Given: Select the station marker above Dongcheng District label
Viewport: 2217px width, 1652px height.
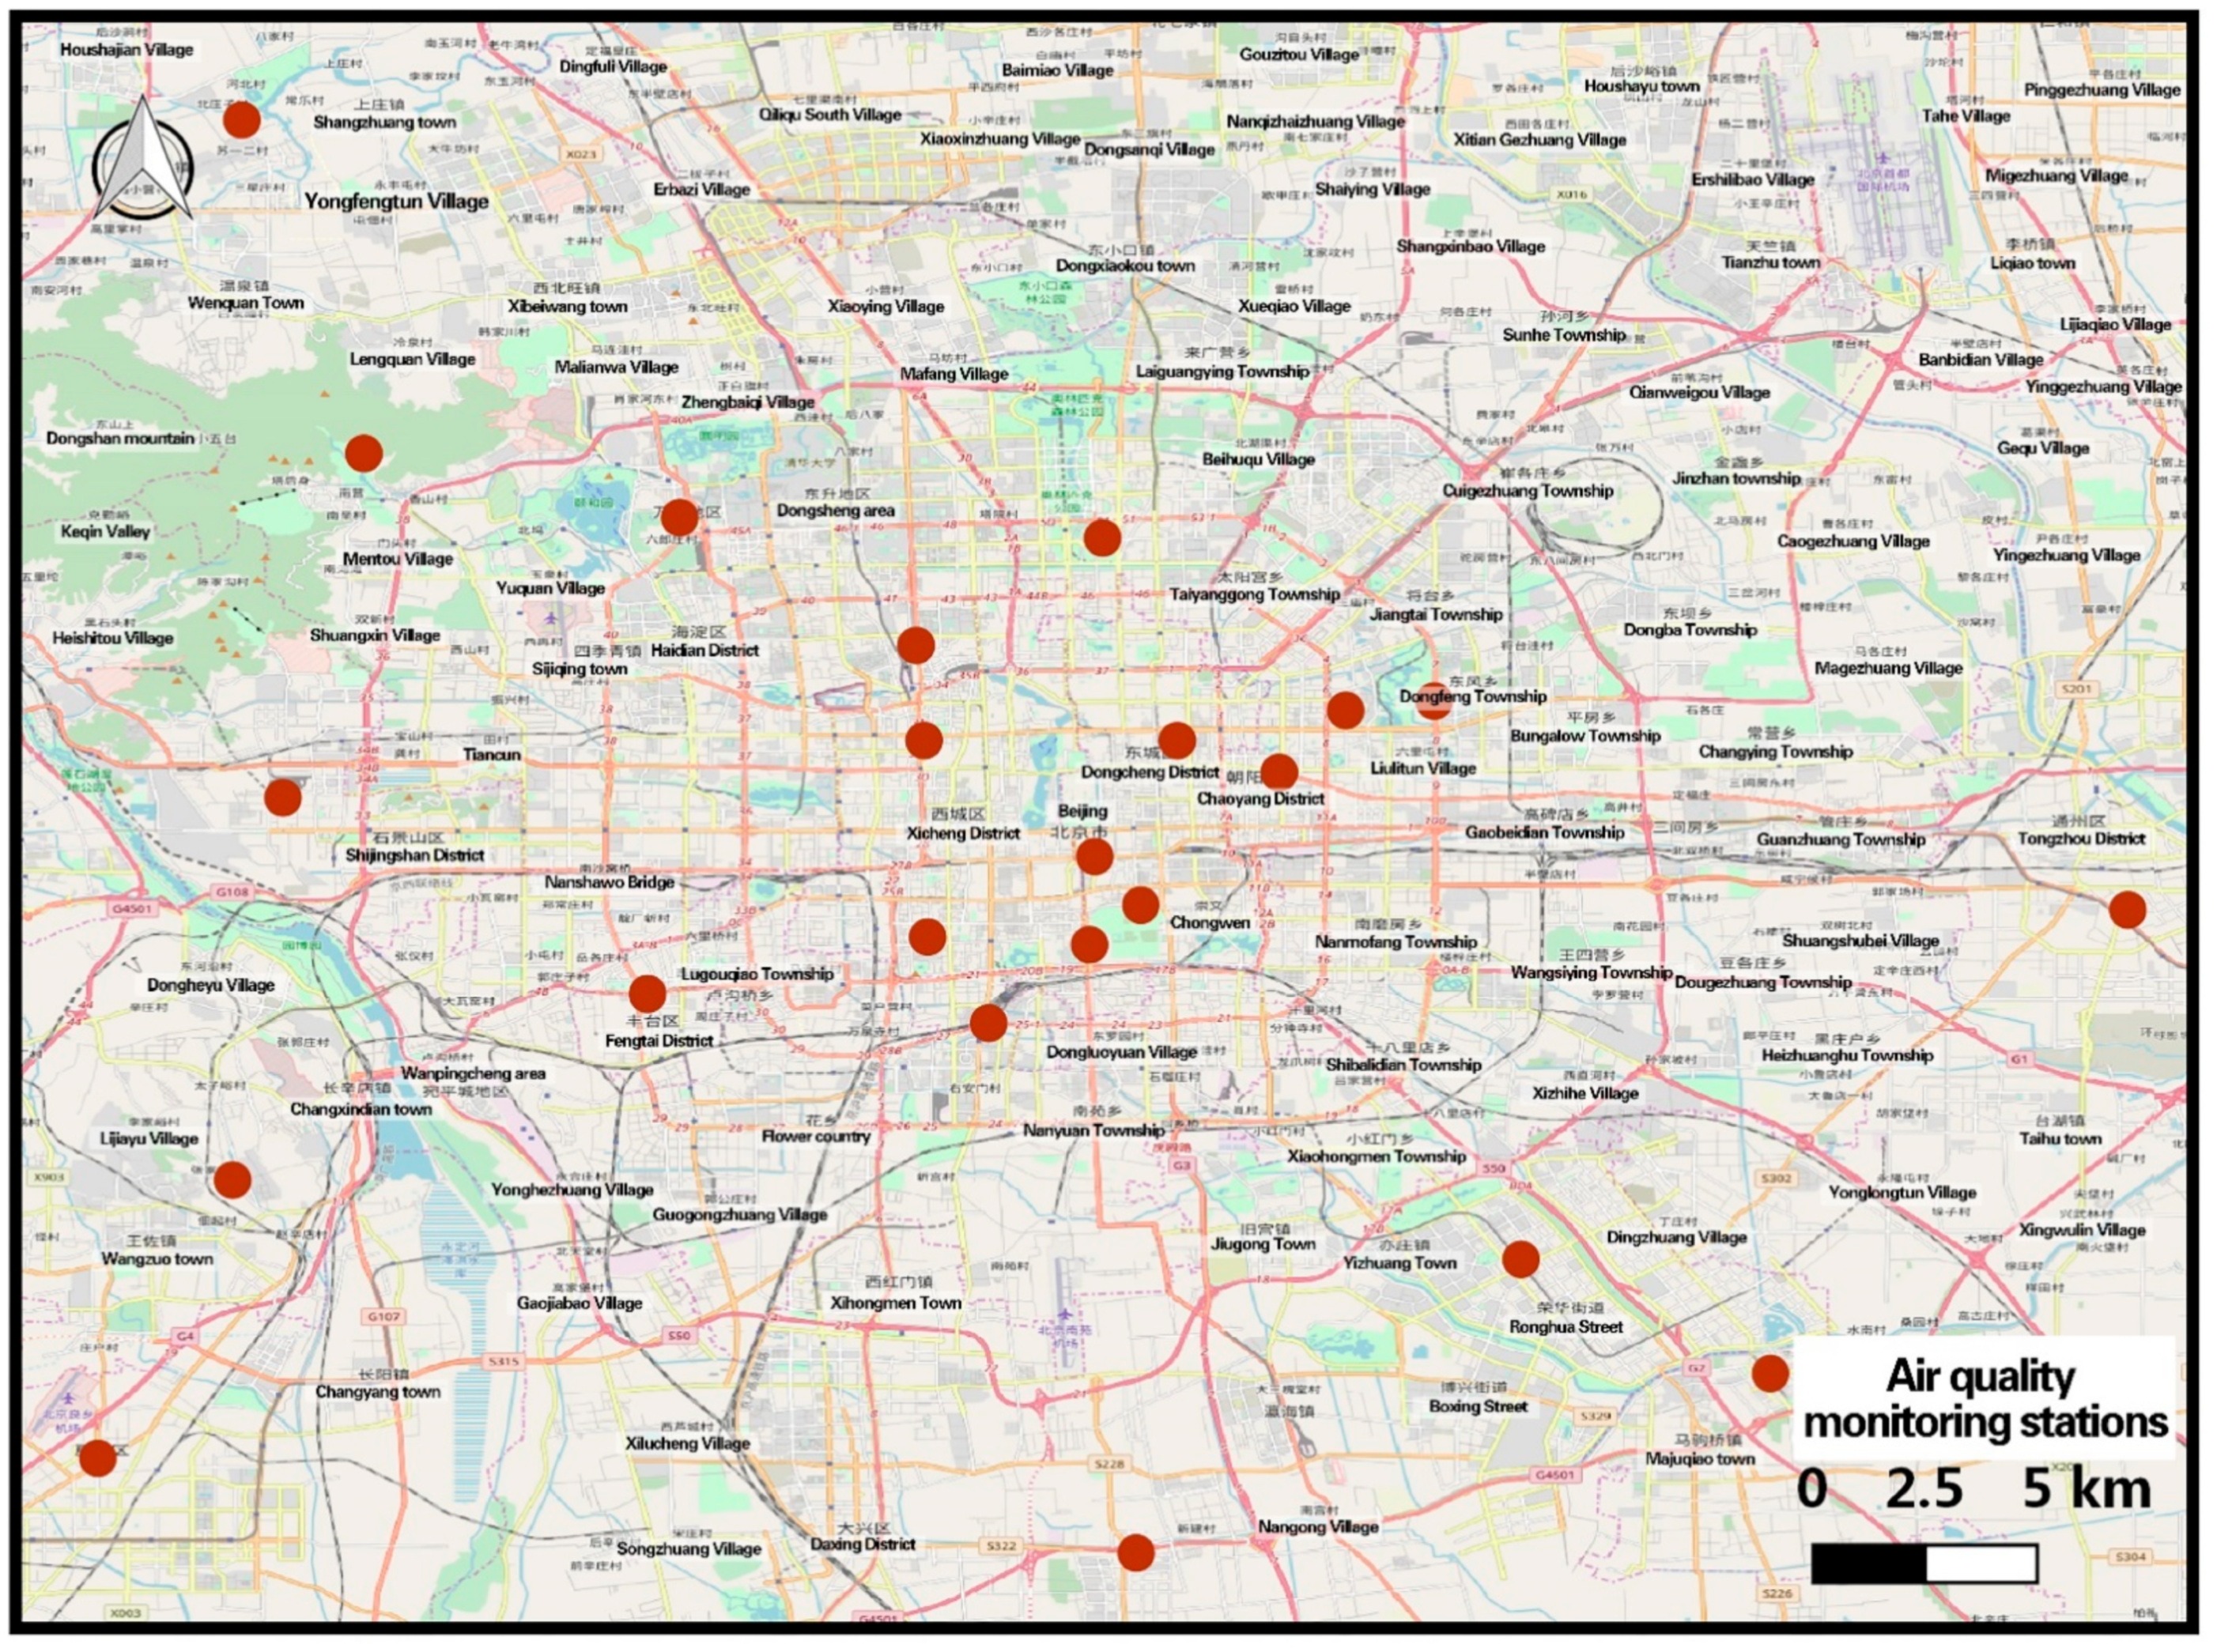Looking at the screenshot, I should coord(1176,740).
